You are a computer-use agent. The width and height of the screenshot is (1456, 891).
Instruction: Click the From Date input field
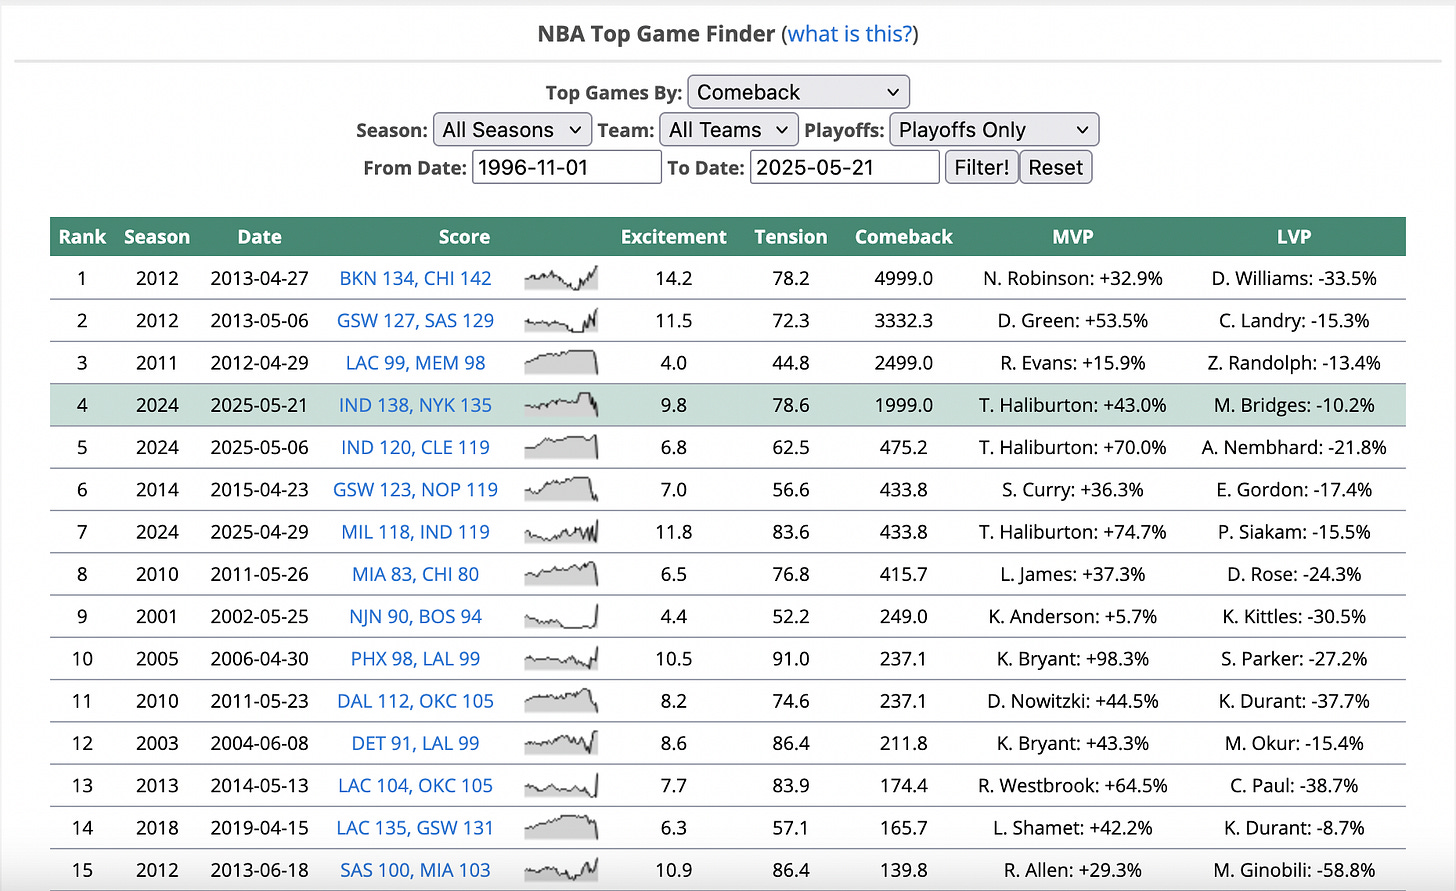click(566, 167)
